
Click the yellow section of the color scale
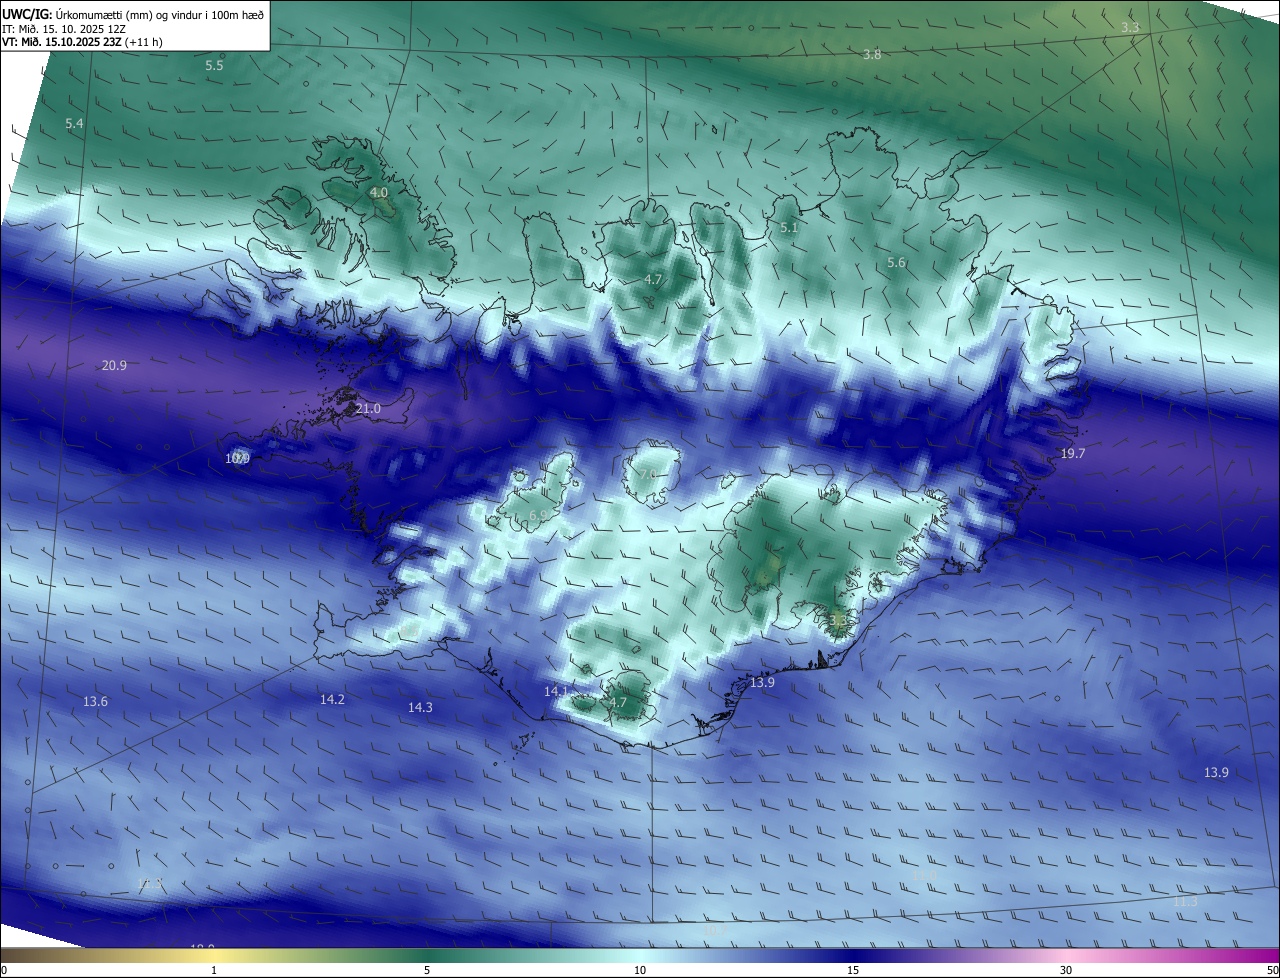point(215,955)
